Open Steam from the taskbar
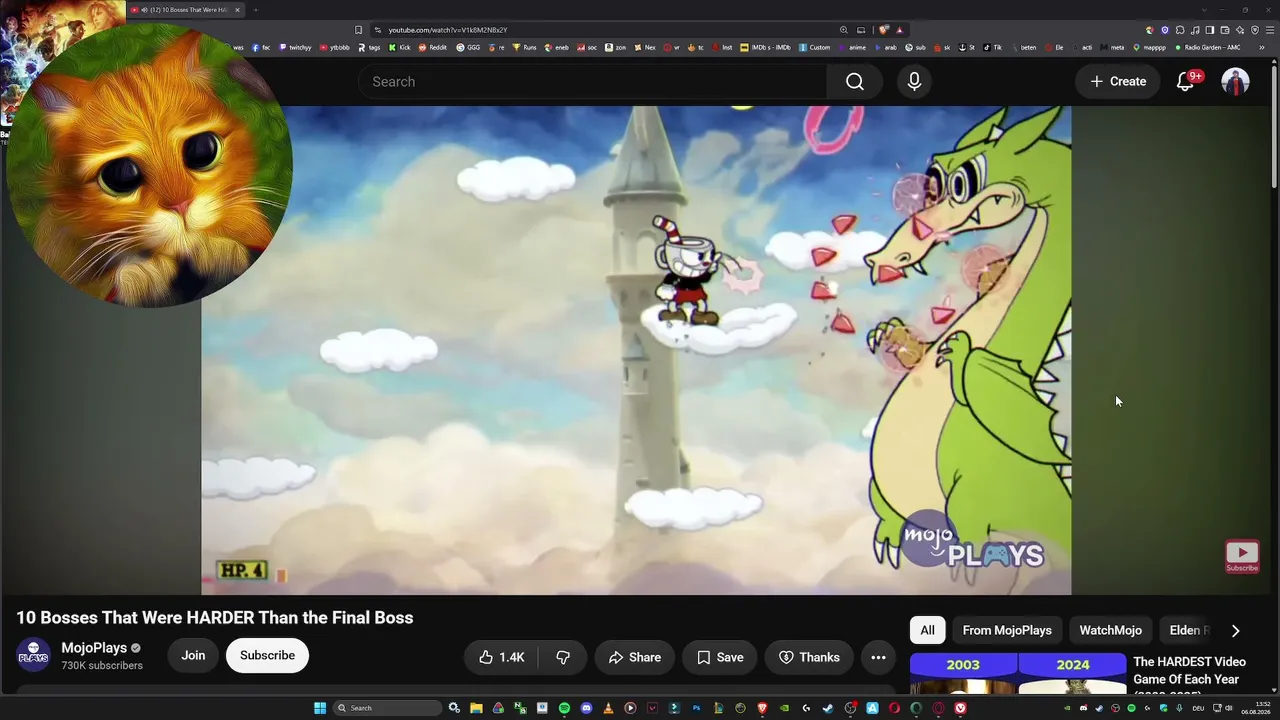 tap(828, 708)
